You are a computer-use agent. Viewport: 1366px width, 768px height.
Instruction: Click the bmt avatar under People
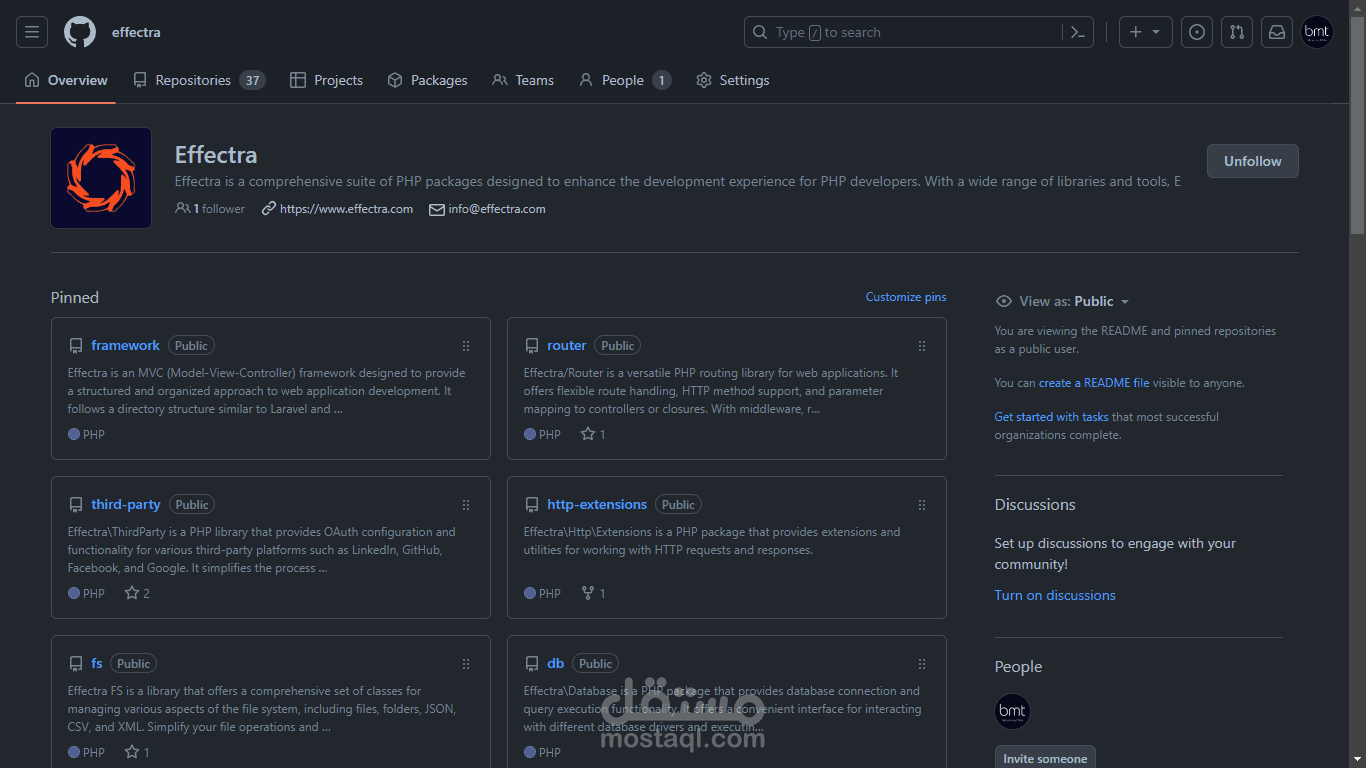[x=1012, y=712]
